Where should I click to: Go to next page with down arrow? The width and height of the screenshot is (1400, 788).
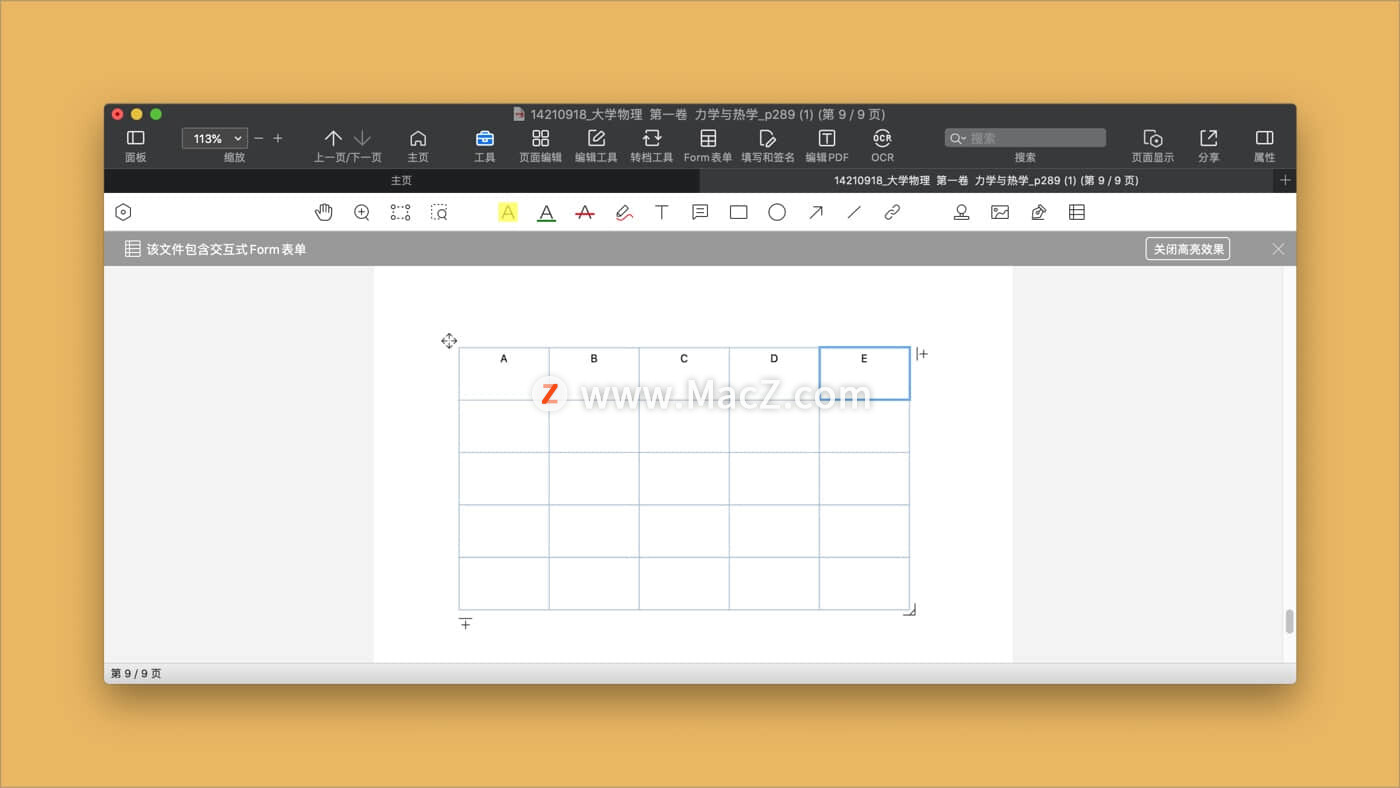coord(362,138)
